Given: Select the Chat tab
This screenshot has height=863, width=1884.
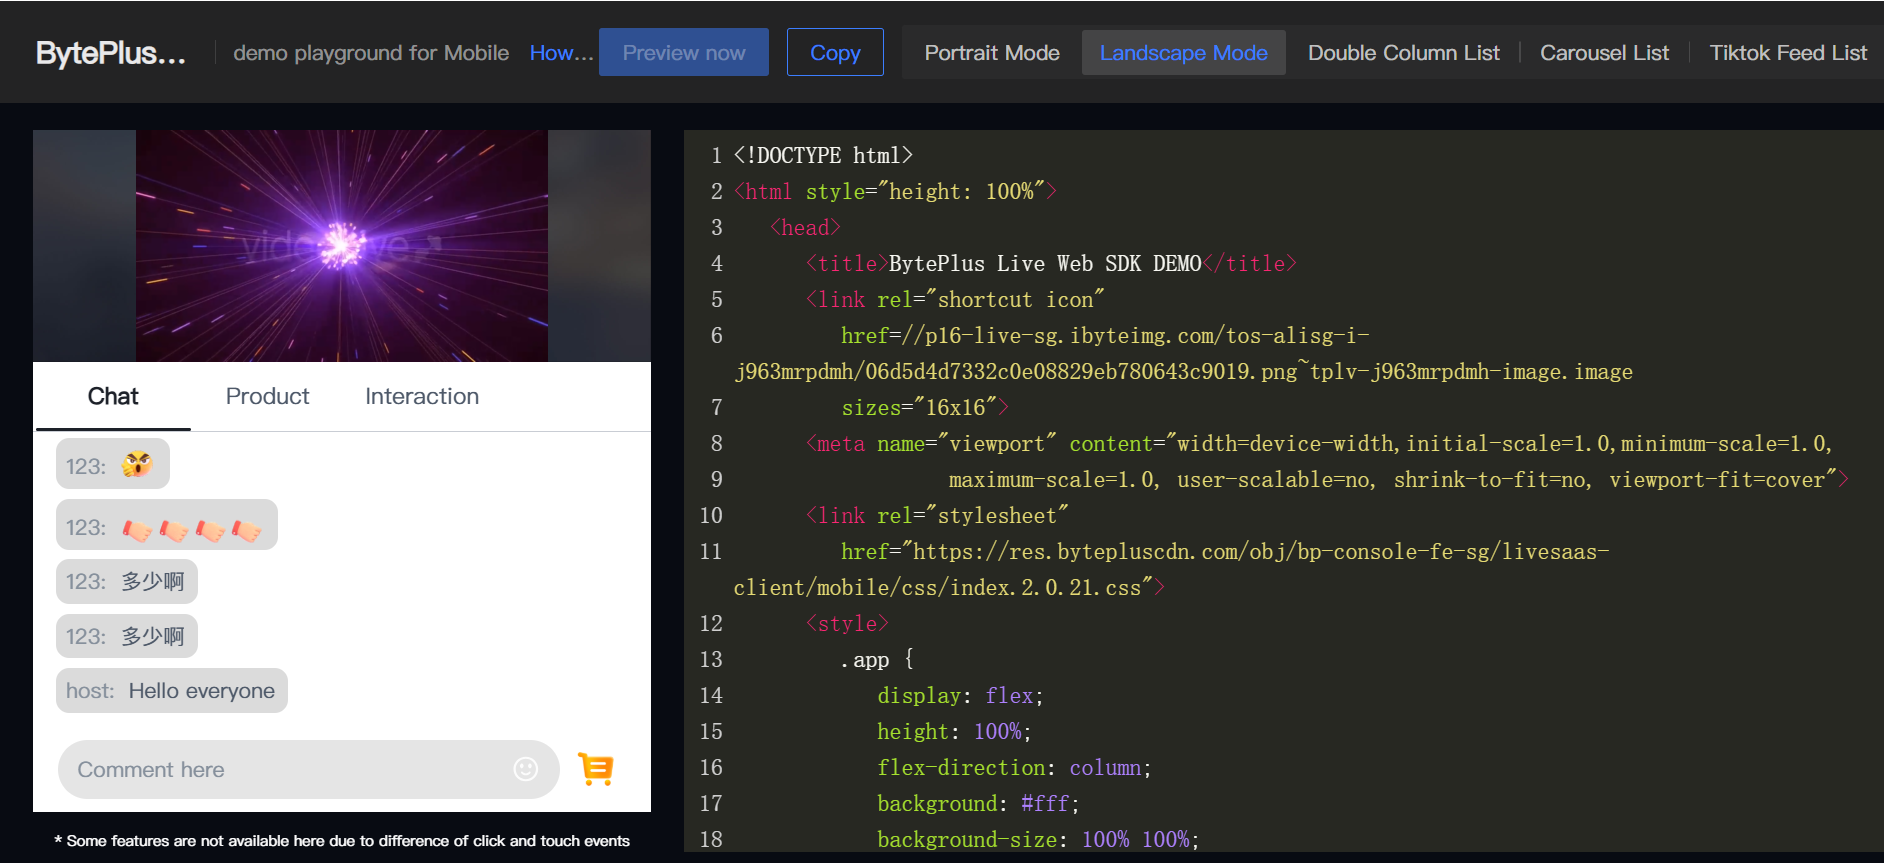Looking at the screenshot, I should [113, 396].
